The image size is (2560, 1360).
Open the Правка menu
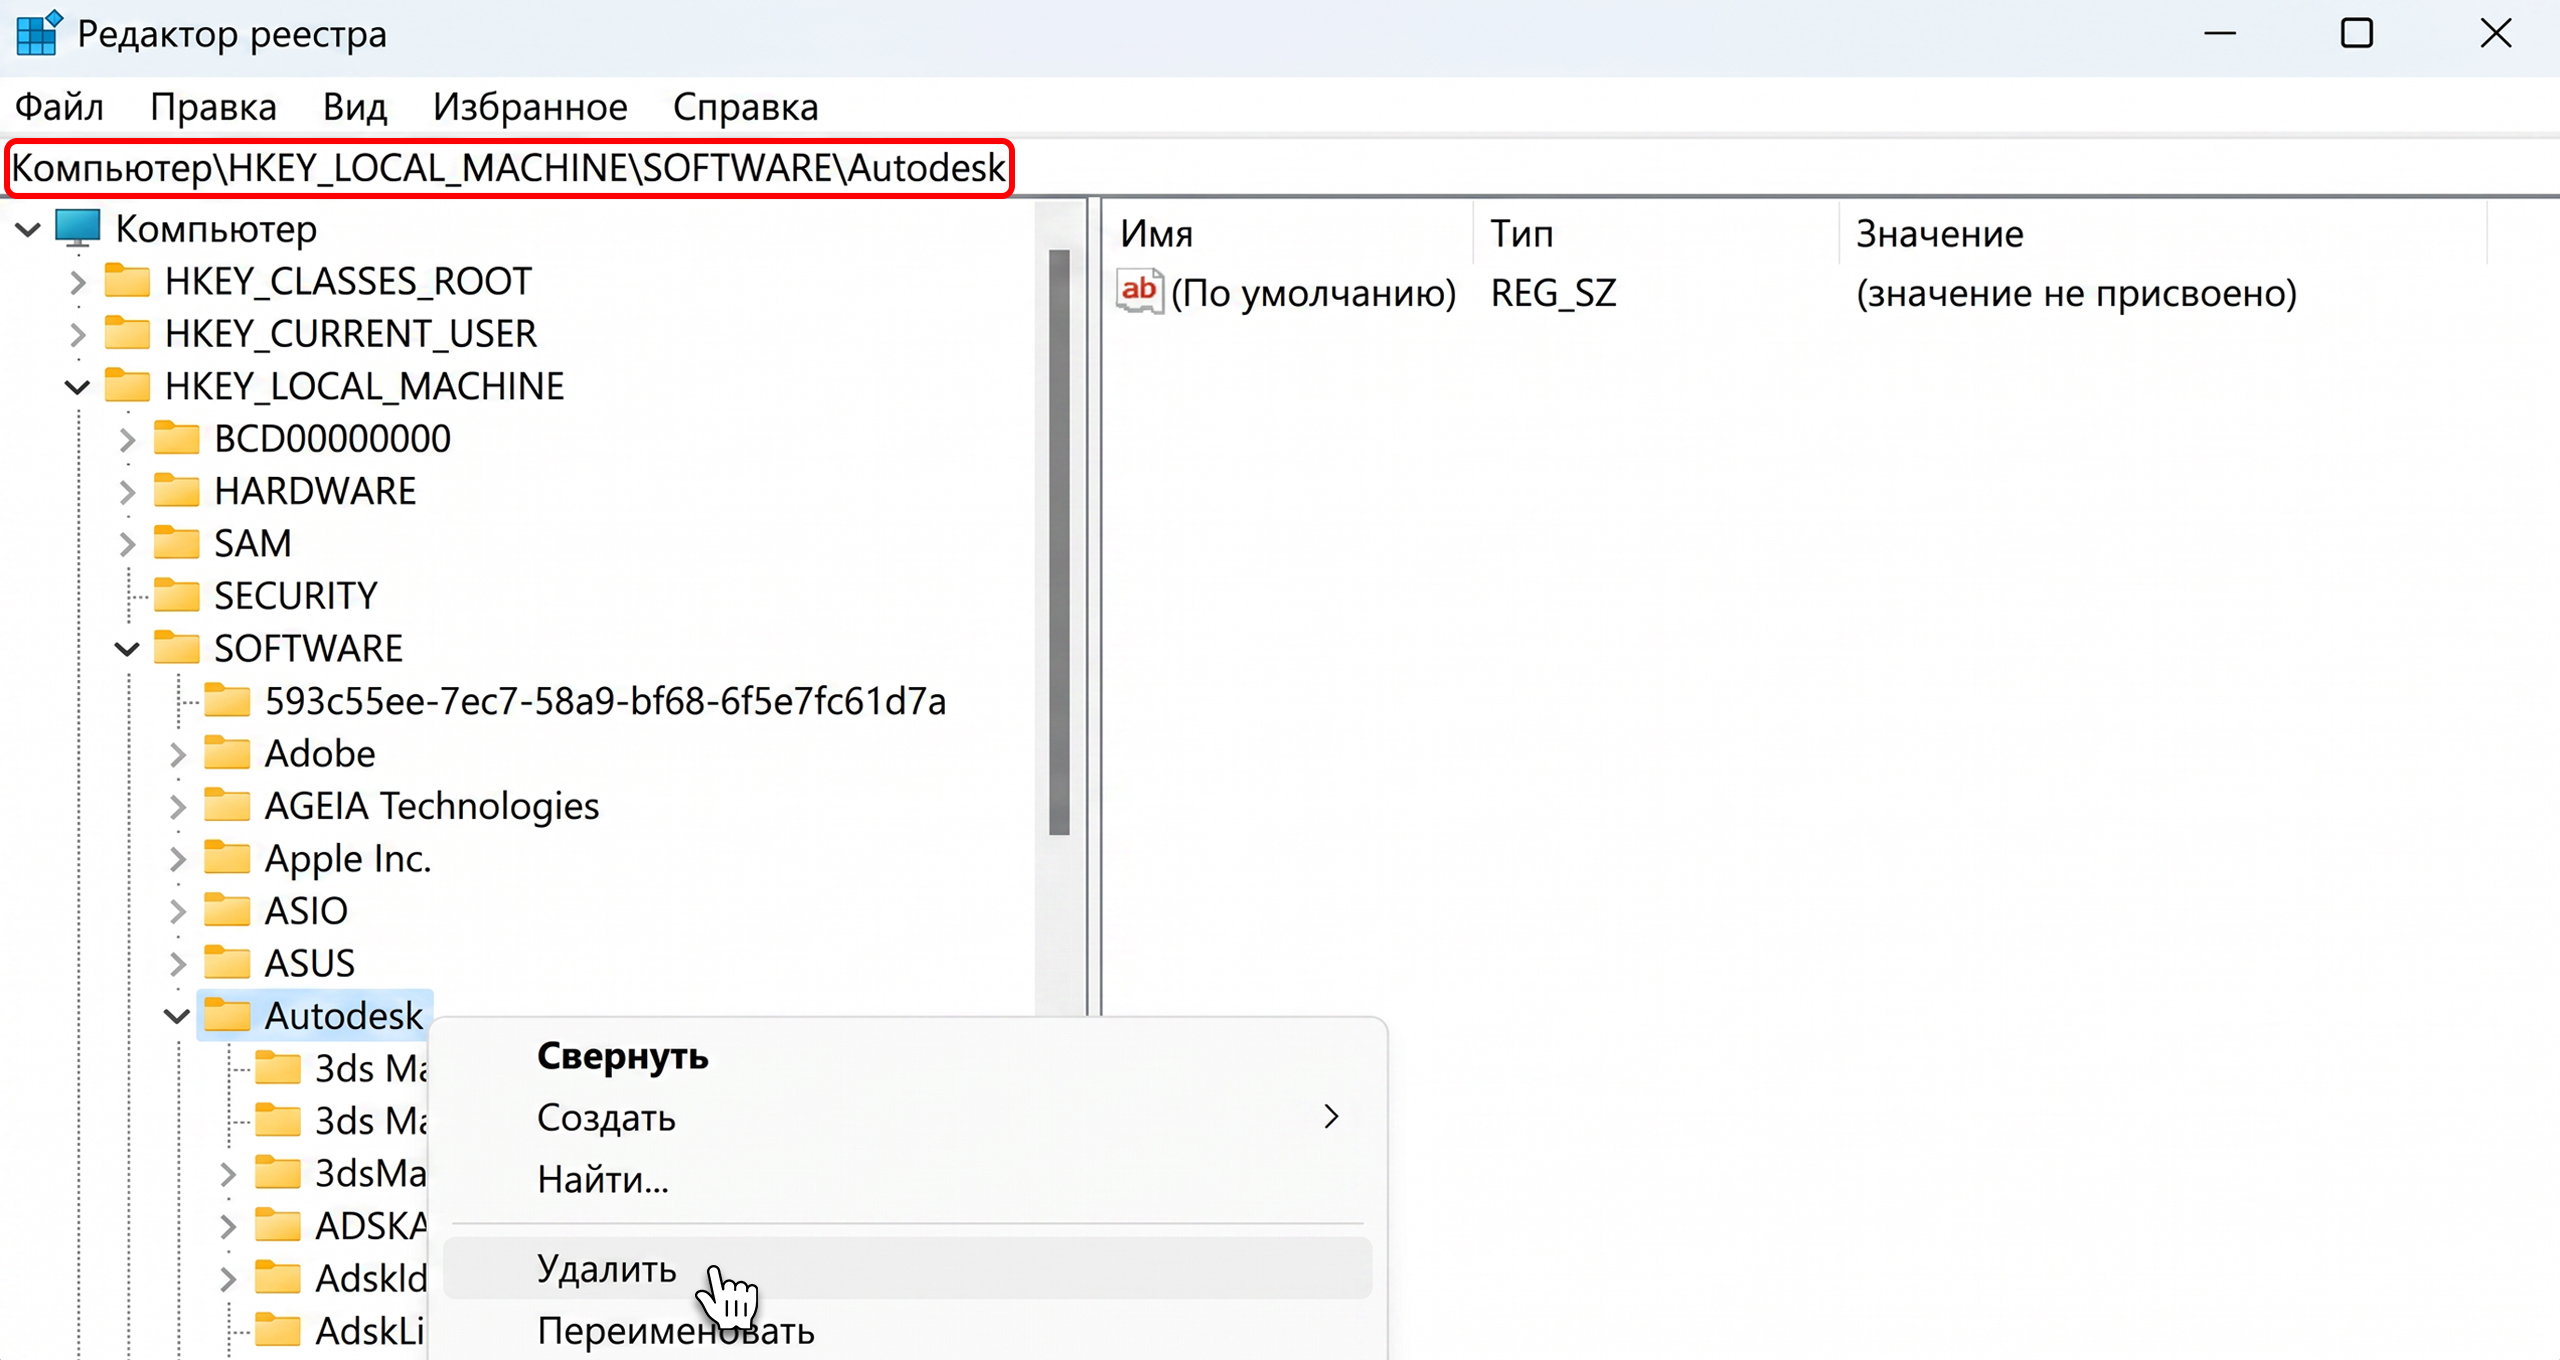(x=213, y=107)
